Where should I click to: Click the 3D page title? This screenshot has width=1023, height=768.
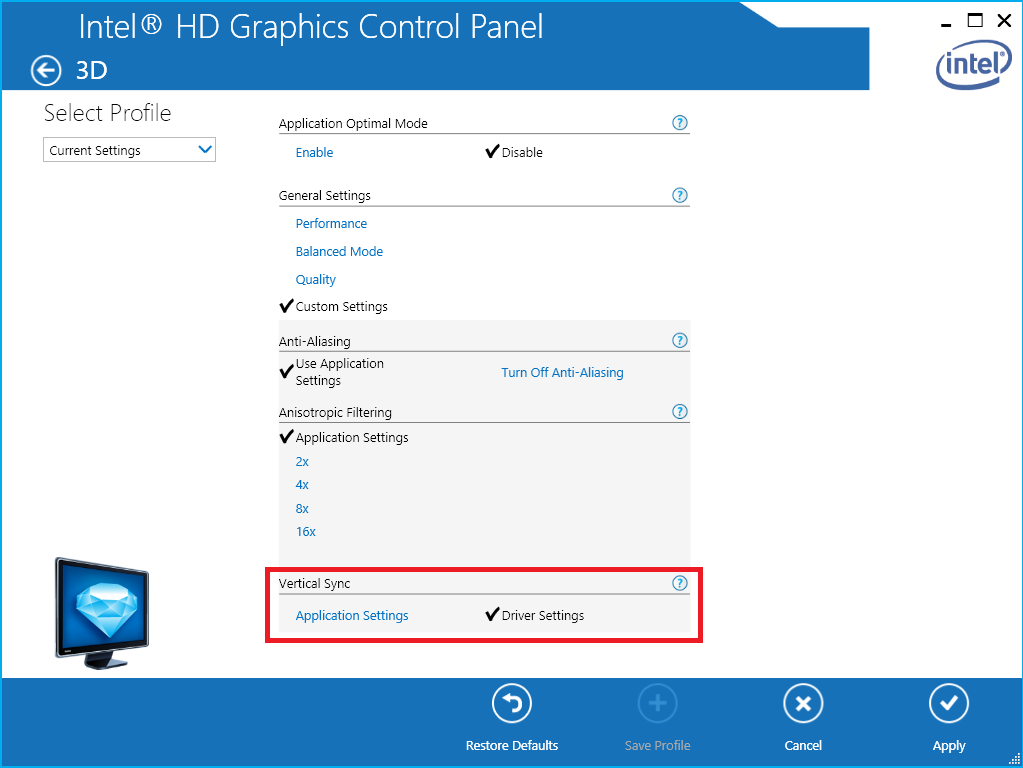point(91,70)
